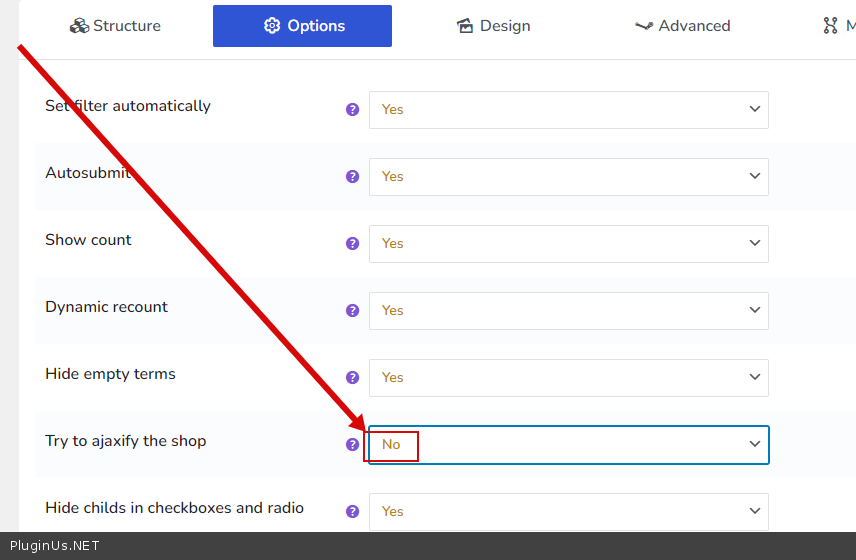
Task: Click help icon for Hide empty terms
Action: tap(352, 378)
